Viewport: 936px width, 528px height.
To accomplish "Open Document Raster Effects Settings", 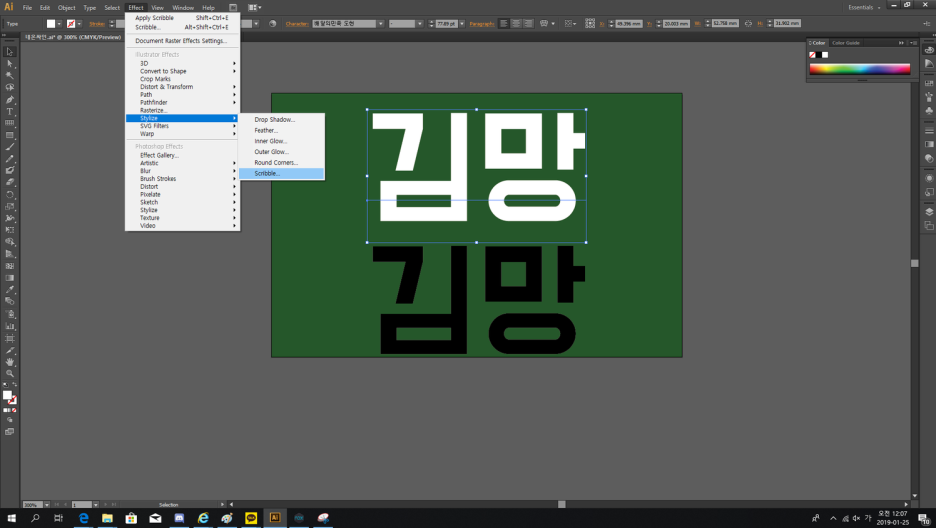I will coord(181,41).
